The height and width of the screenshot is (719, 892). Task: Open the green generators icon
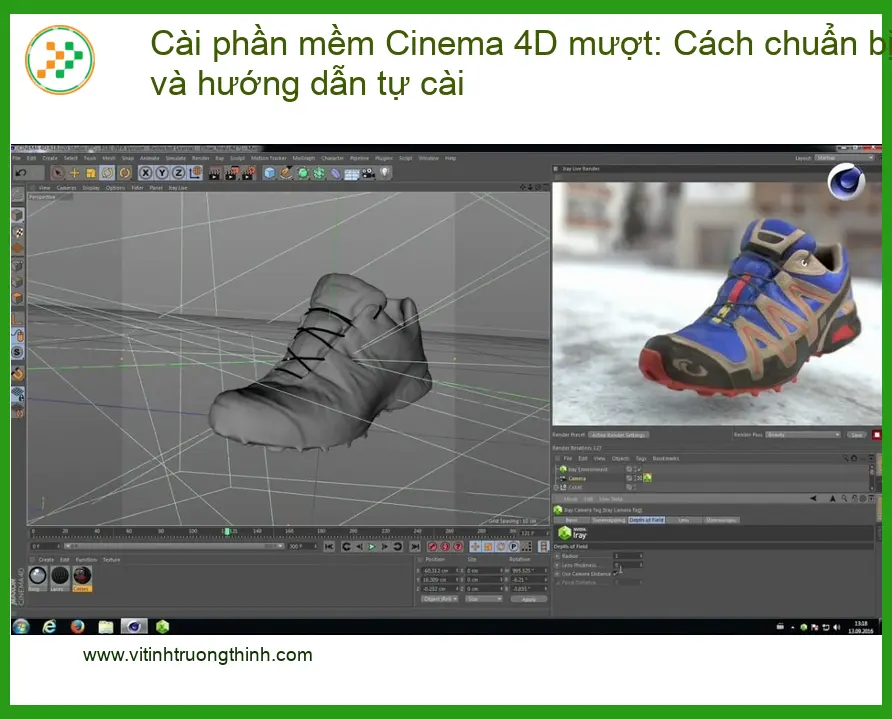[x=303, y=173]
